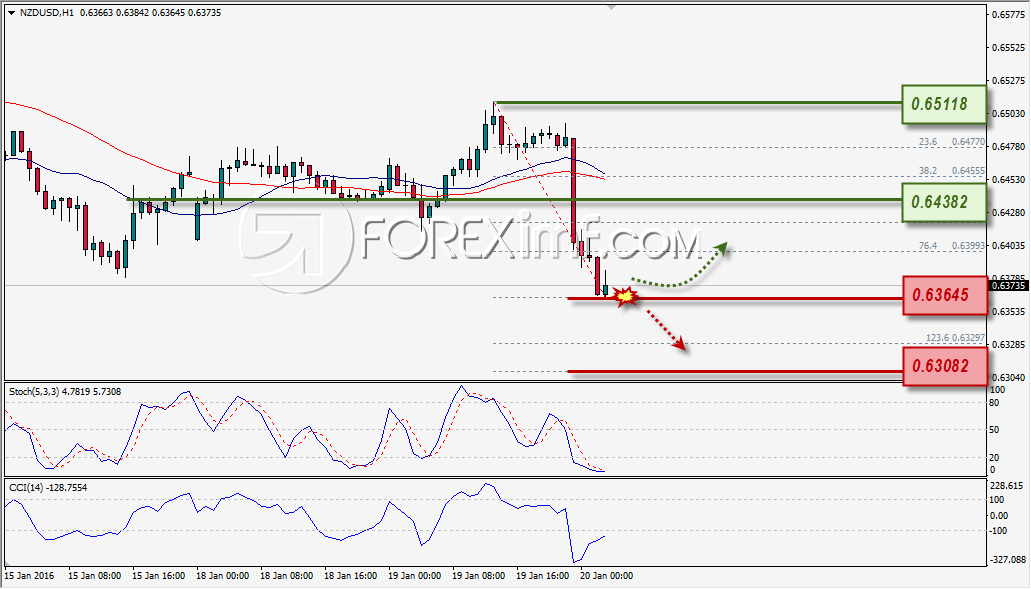Viewport: 1031px width, 589px height.
Task: Pick the 0.64035 price axis label
Action: pos(1008,245)
